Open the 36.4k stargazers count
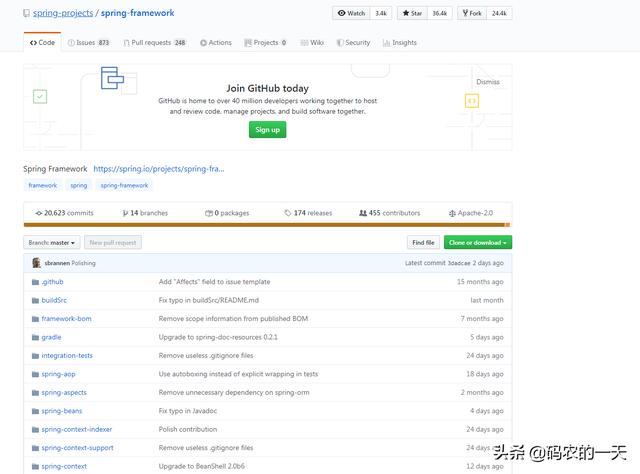This screenshot has height=474, width=640. click(440, 13)
